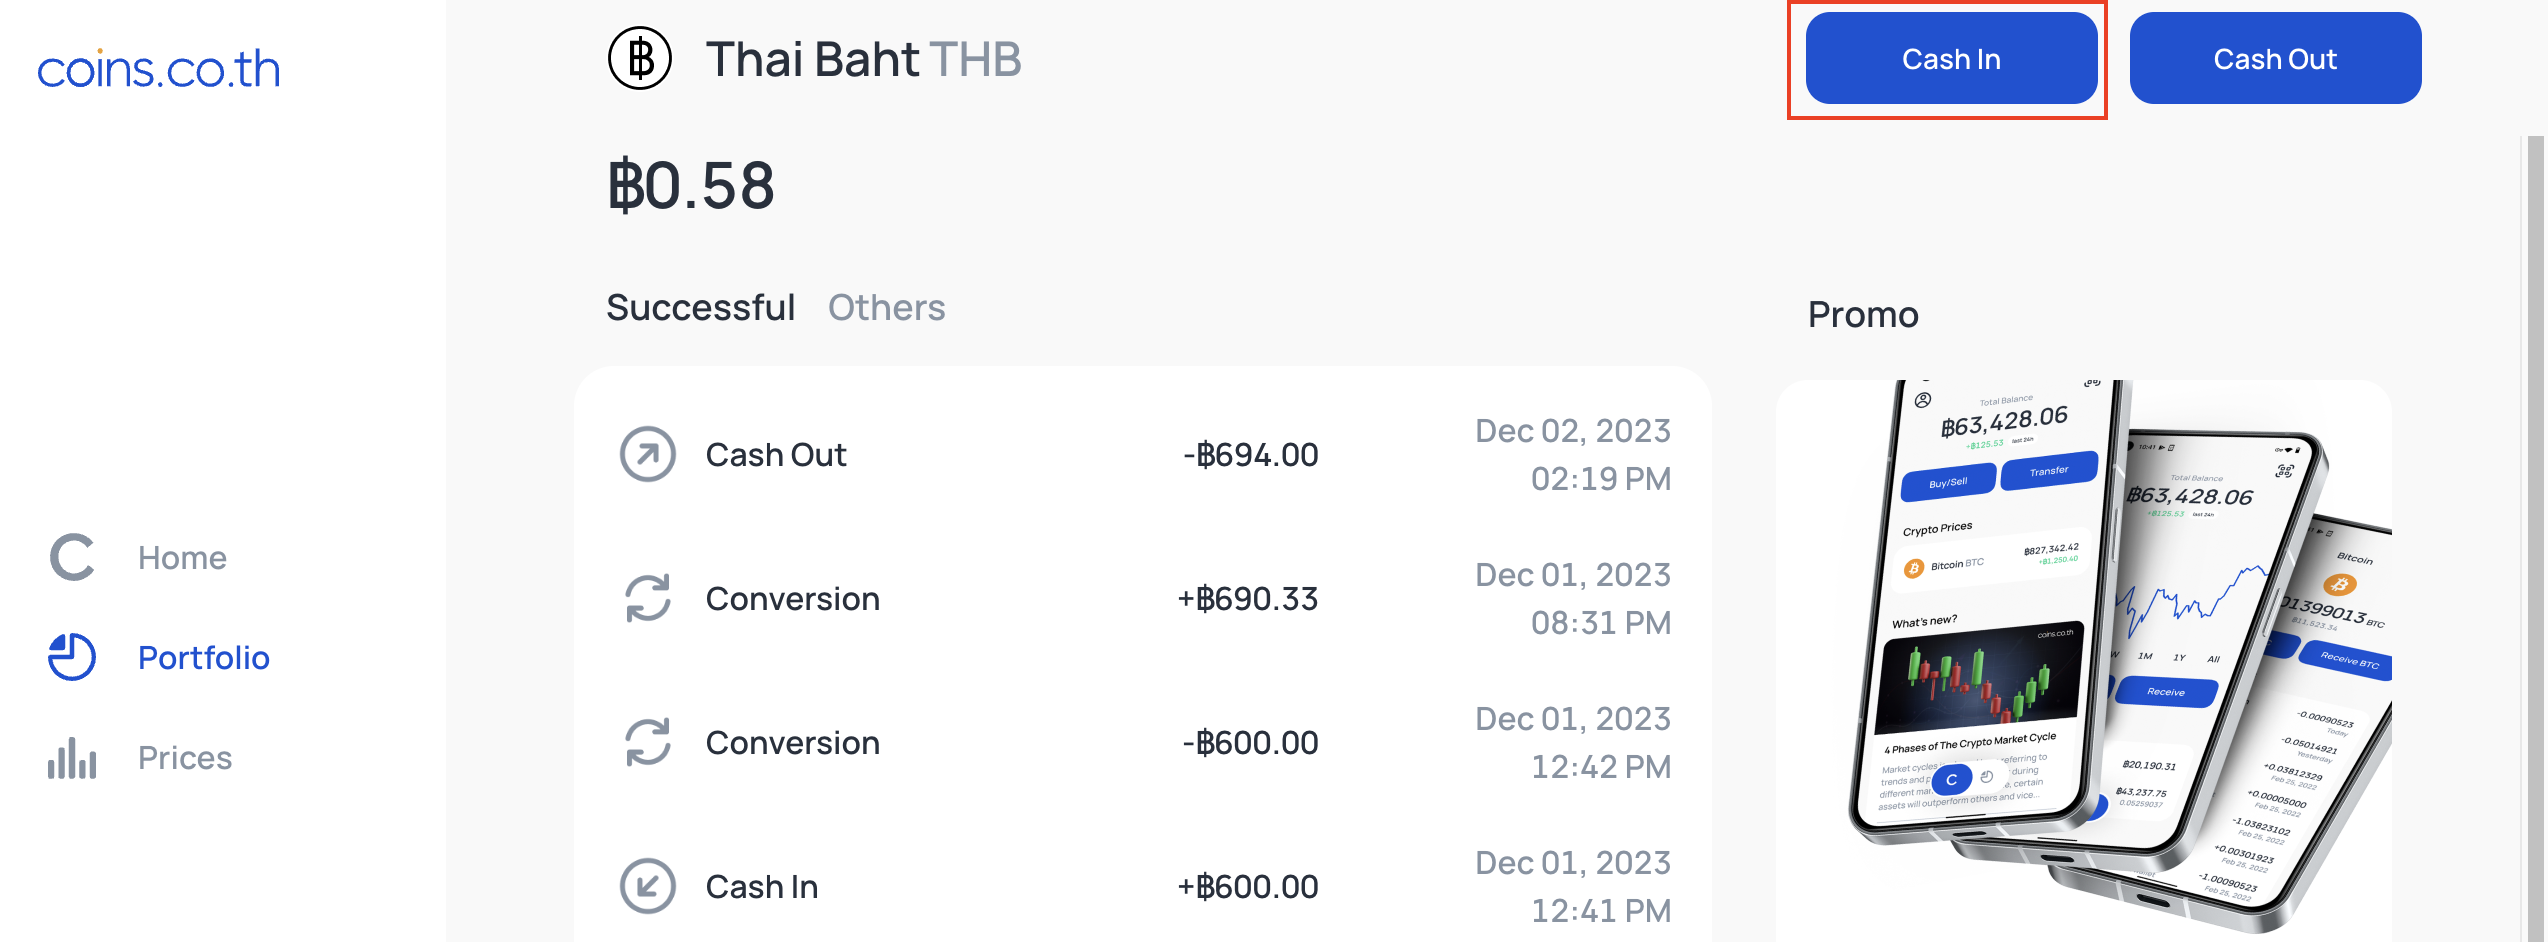Open the Promo phone mockup image
The height and width of the screenshot is (942, 2548).
pos(2084,660)
